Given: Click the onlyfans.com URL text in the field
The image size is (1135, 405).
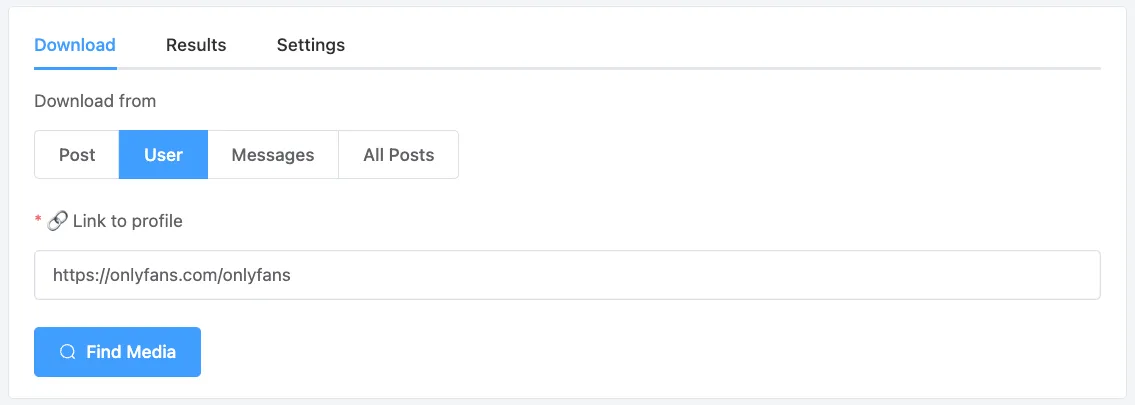Looking at the screenshot, I should point(171,275).
